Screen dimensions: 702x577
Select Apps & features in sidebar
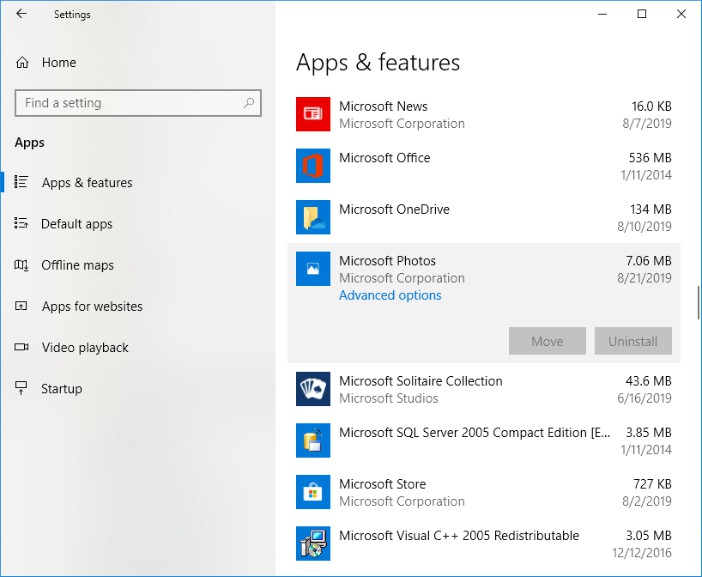[x=87, y=183]
